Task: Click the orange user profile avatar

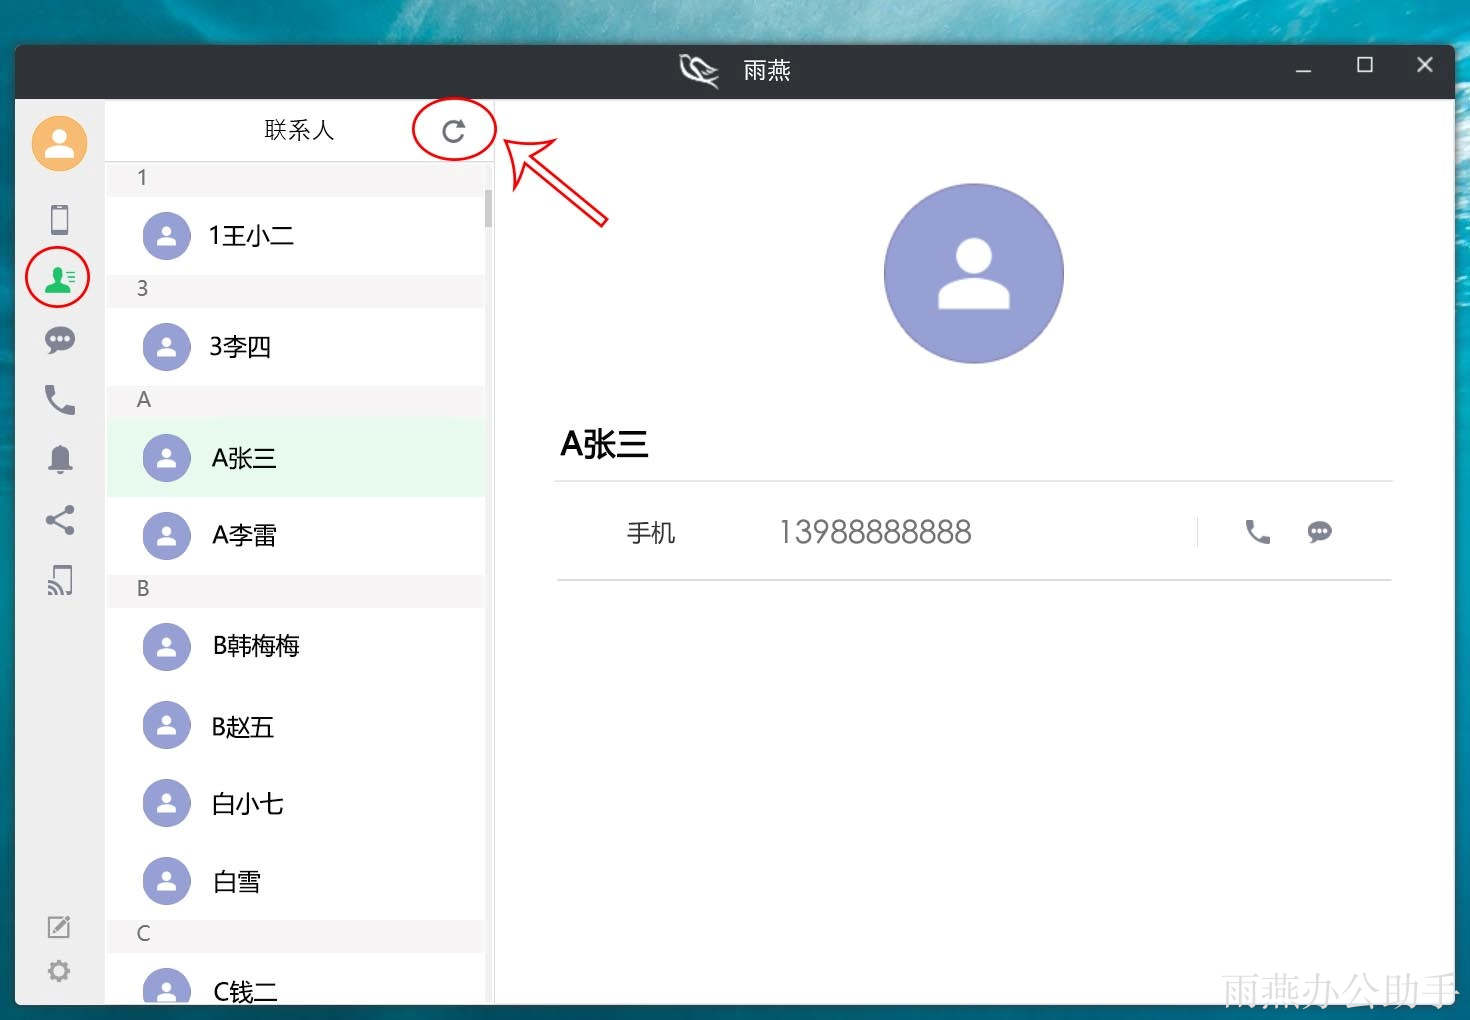Action: 60,143
